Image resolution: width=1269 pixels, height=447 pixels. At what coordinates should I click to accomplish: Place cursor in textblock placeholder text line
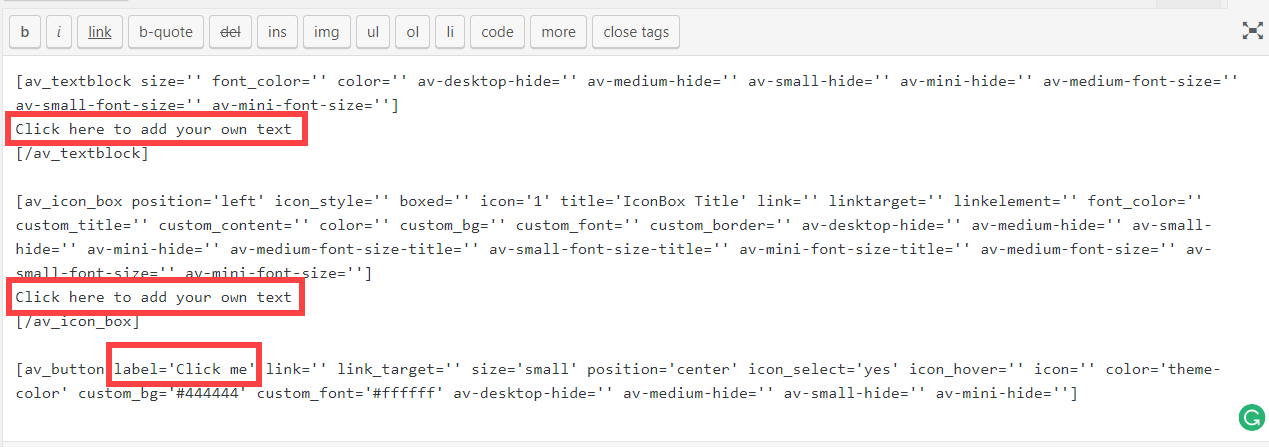point(154,129)
